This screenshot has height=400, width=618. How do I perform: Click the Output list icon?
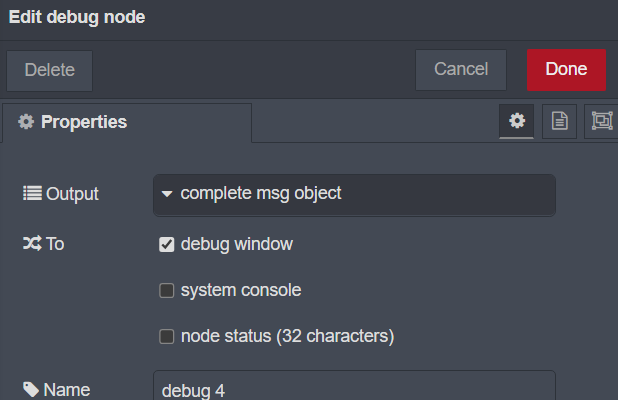[32, 193]
